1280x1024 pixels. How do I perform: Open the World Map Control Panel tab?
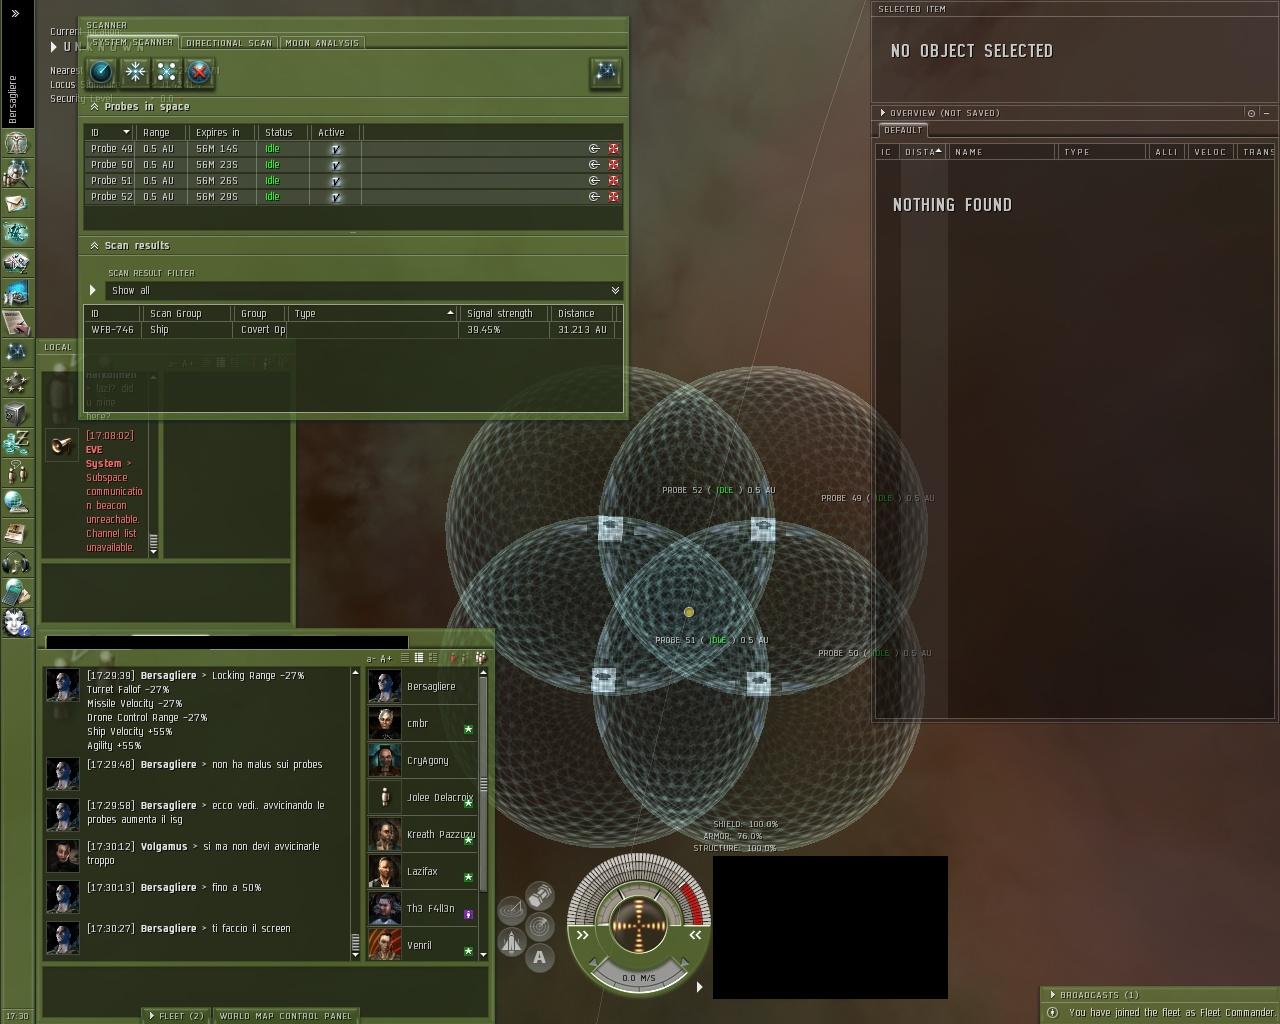[285, 1016]
